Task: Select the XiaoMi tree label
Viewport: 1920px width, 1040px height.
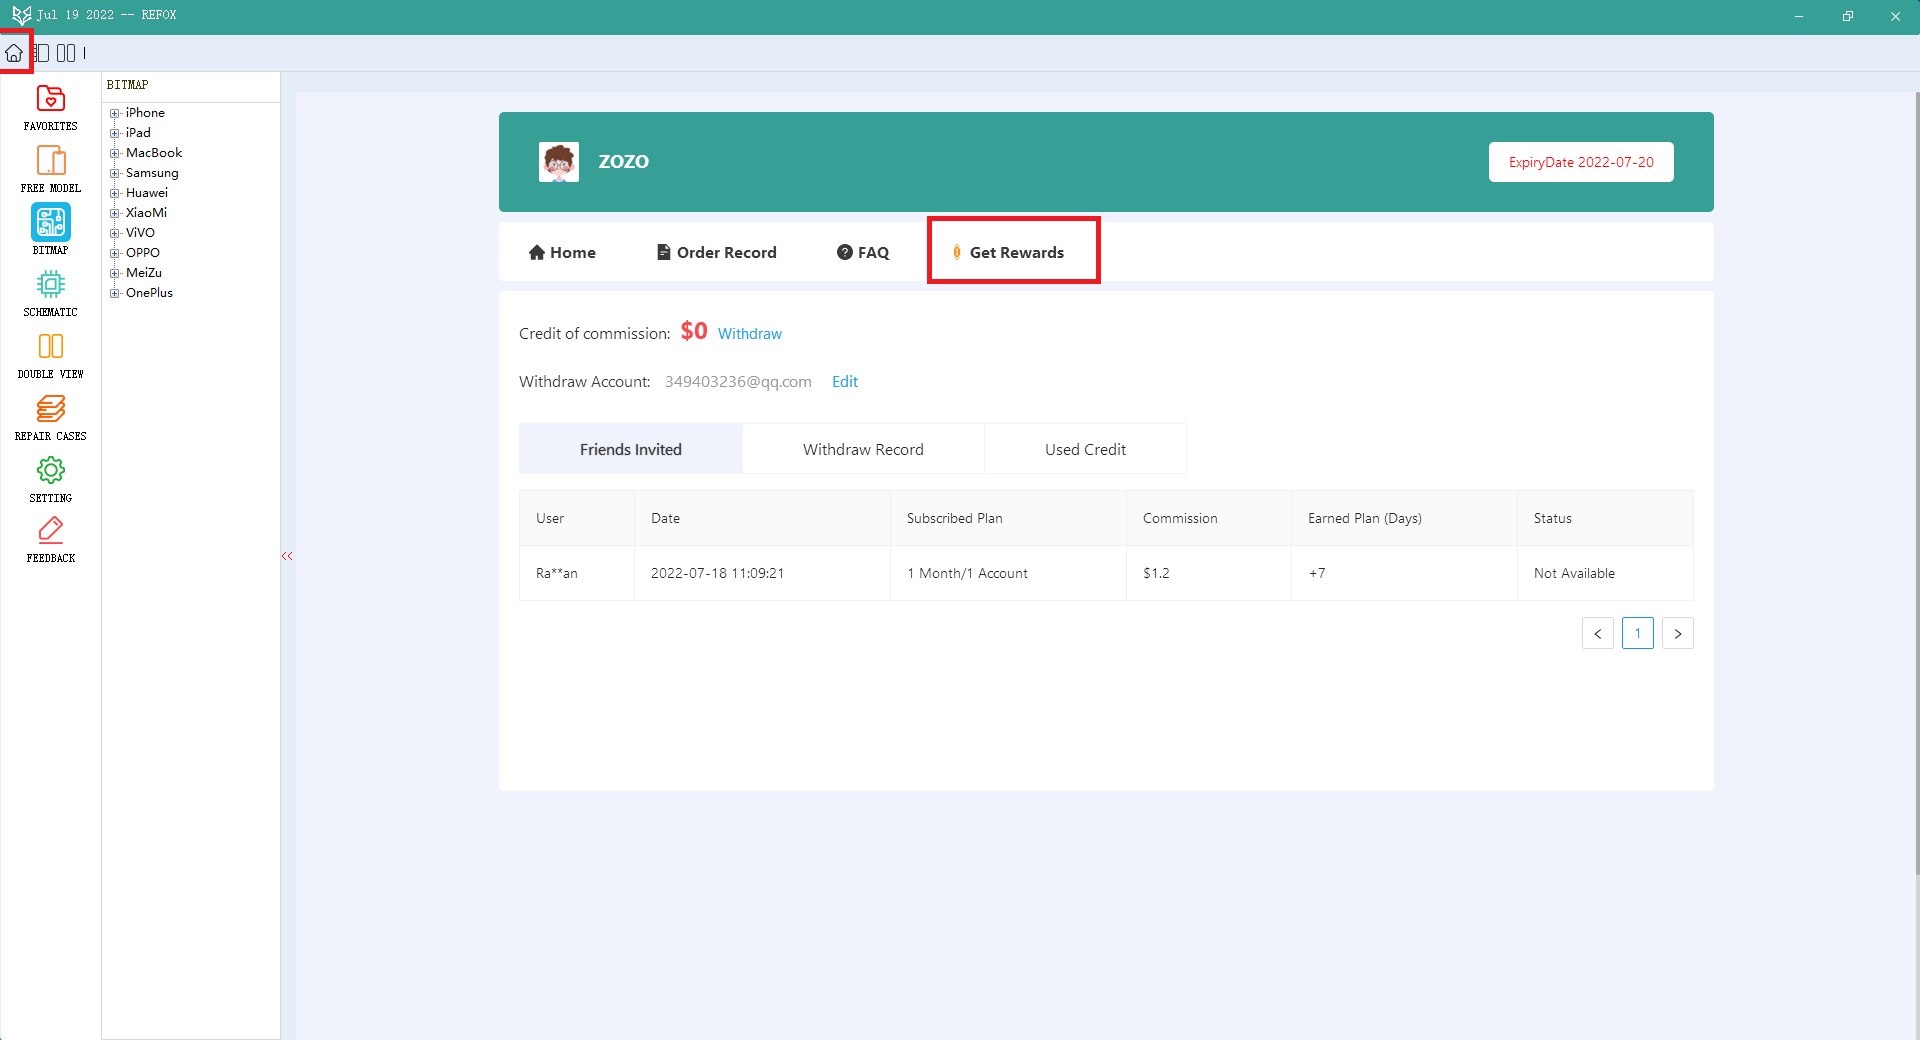Action: pos(146,213)
